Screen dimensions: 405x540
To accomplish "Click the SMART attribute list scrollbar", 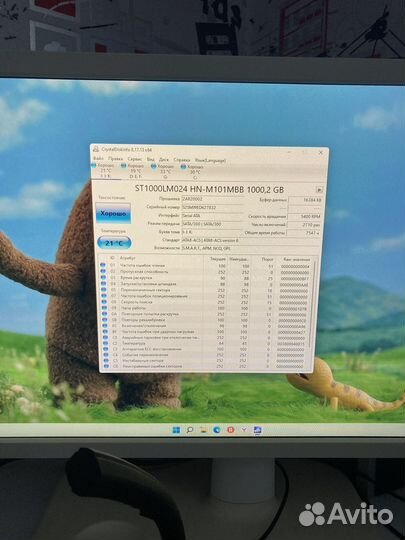I will point(313,312).
